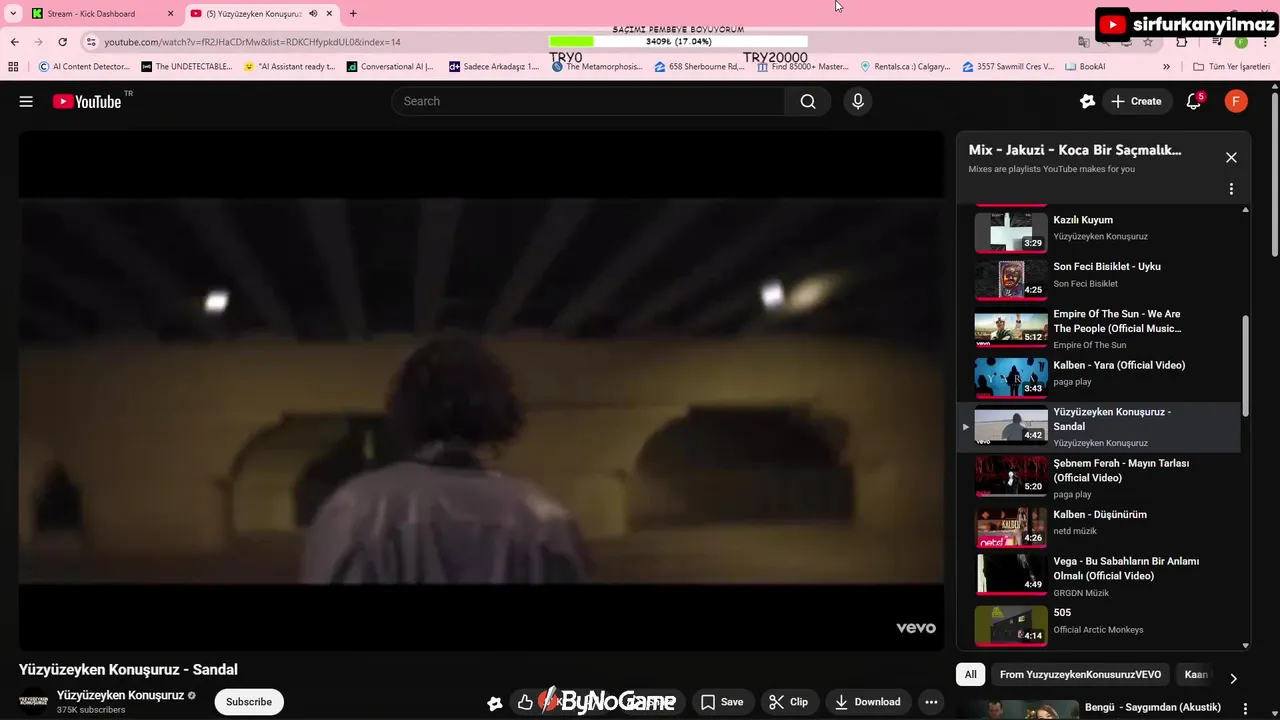This screenshot has width=1280, height=720.
Task: Play 505 by Arctic Monkeys
Action: (1098, 624)
